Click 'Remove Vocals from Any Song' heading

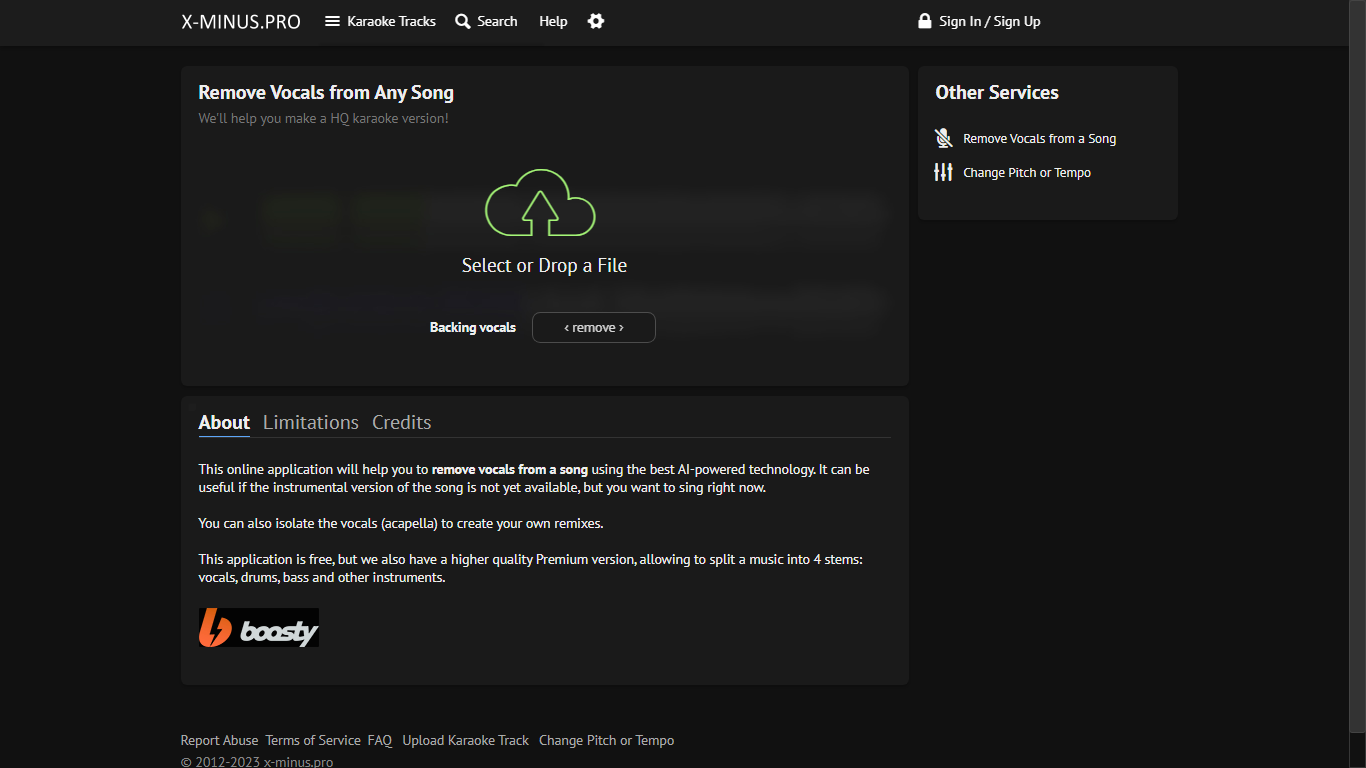pyautogui.click(x=326, y=93)
